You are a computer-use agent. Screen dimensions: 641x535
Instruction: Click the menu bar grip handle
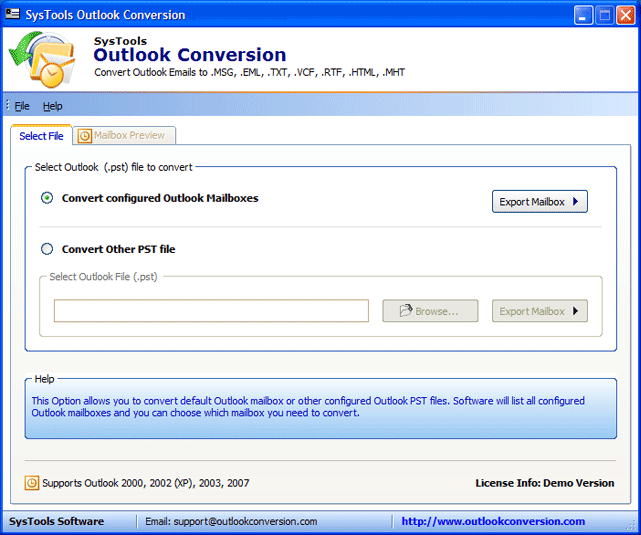tap(7, 106)
